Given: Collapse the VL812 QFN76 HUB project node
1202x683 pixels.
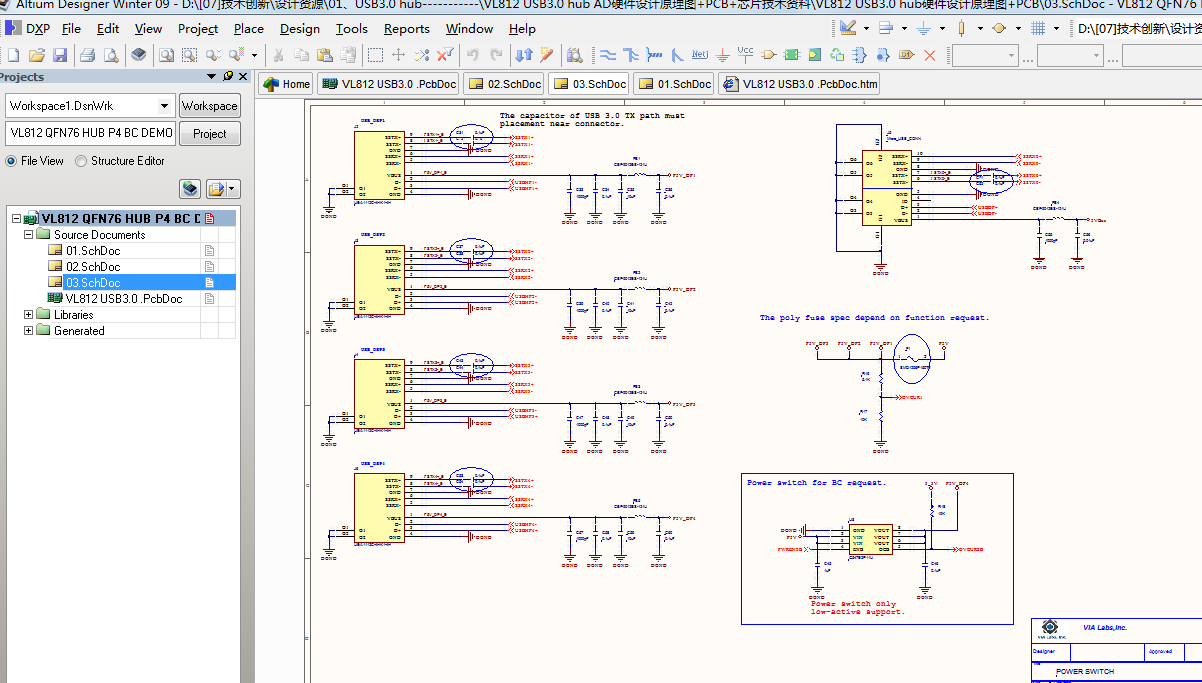Looking at the screenshot, I should point(15,218).
